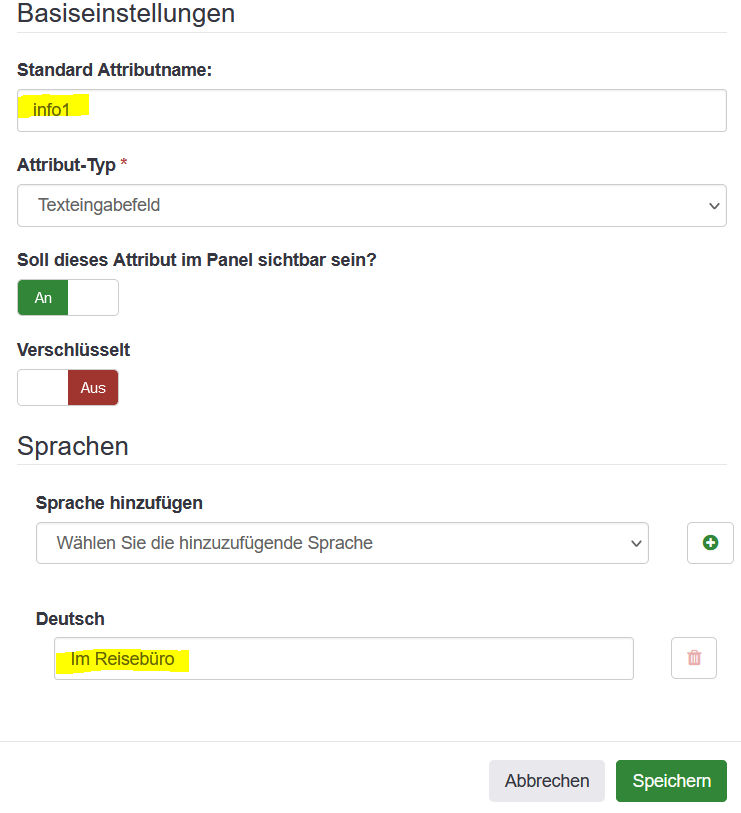741x813 pixels.
Task: Click the green plus icon to add language
Action: (710, 543)
